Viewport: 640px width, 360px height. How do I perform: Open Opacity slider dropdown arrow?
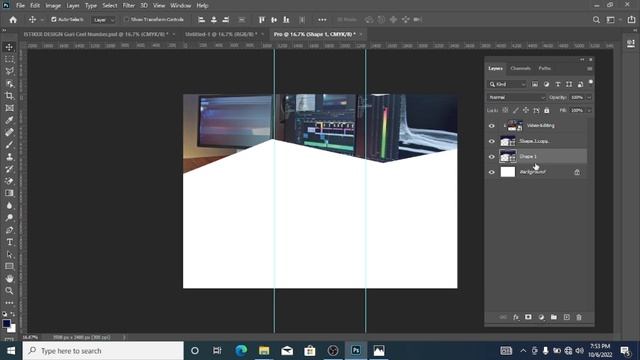click(589, 98)
